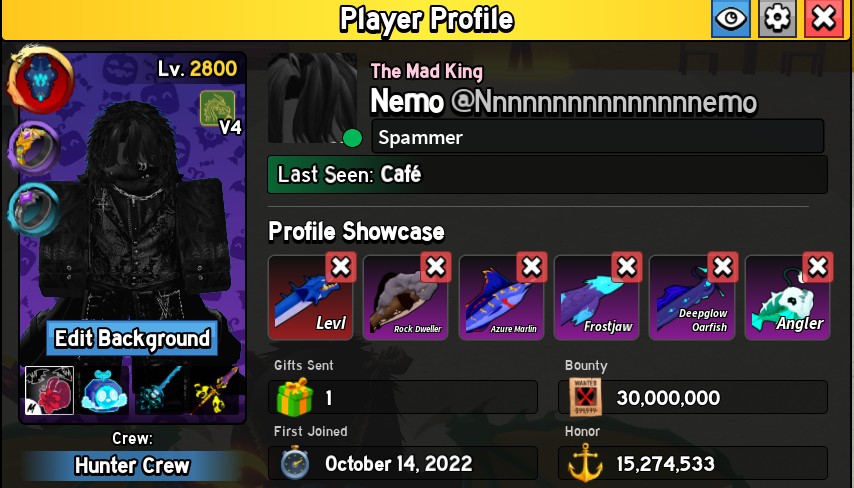Open profile settings gear icon
Image resolution: width=854 pixels, height=488 pixels.
tap(777, 19)
